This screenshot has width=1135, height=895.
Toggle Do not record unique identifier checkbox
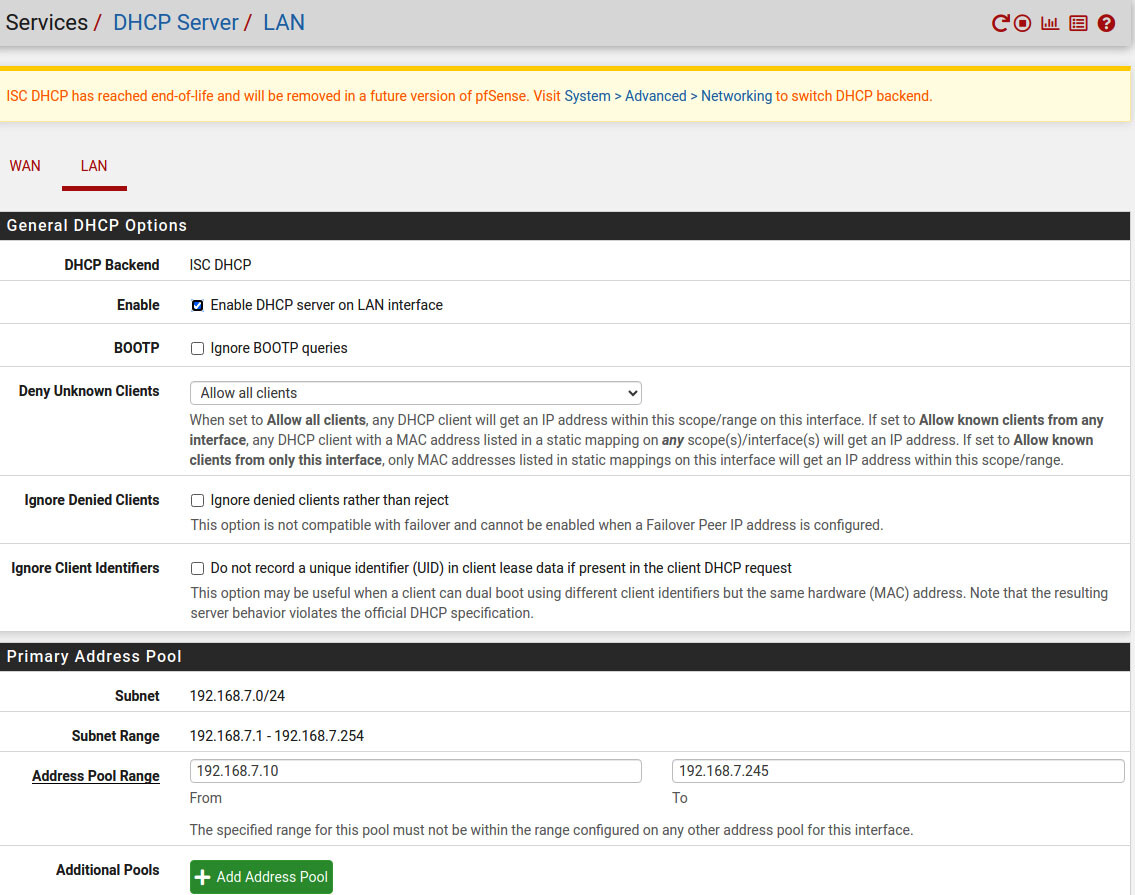[197, 568]
